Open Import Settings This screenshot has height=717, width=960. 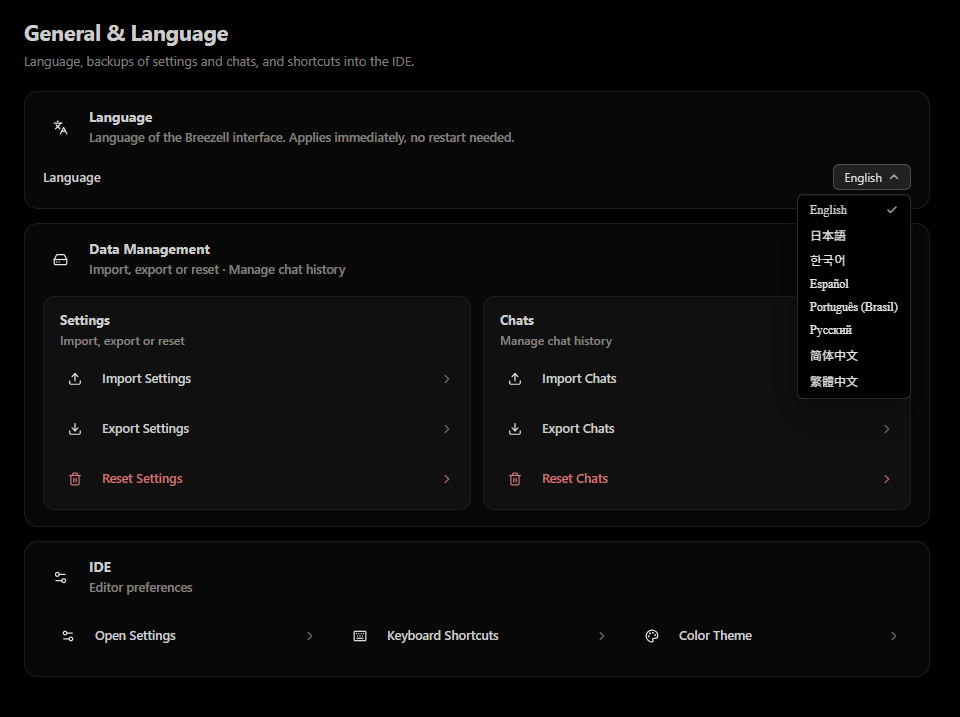pyautogui.click(x=257, y=379)
